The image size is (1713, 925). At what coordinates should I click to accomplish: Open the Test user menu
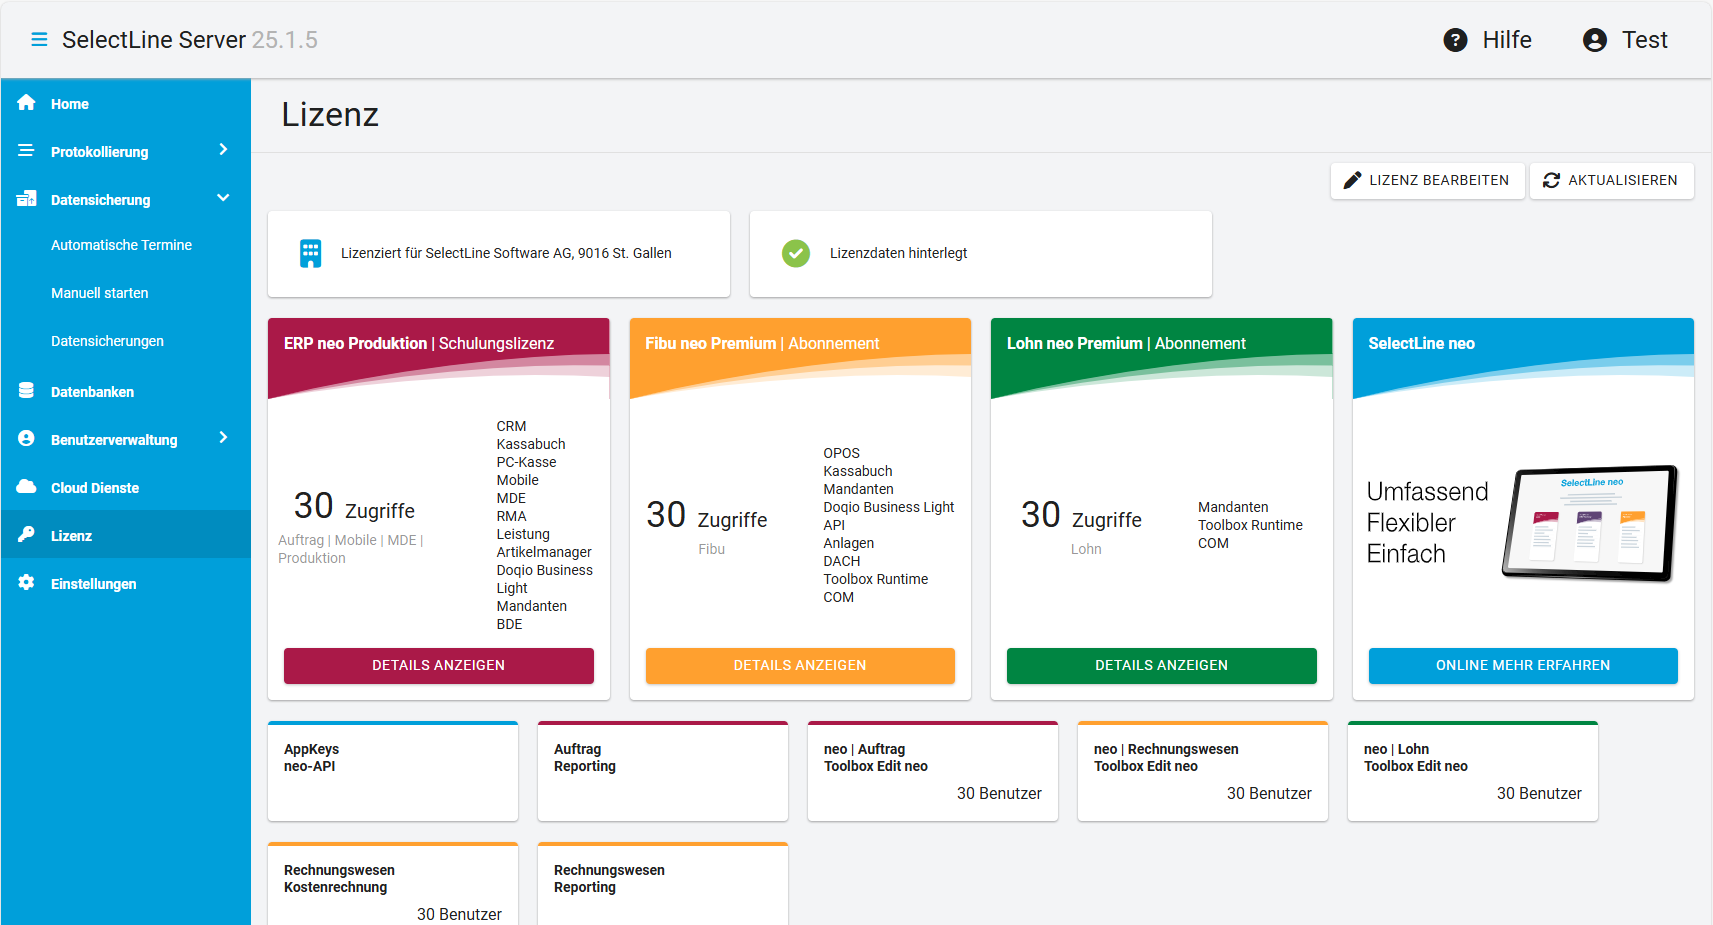1645,40
